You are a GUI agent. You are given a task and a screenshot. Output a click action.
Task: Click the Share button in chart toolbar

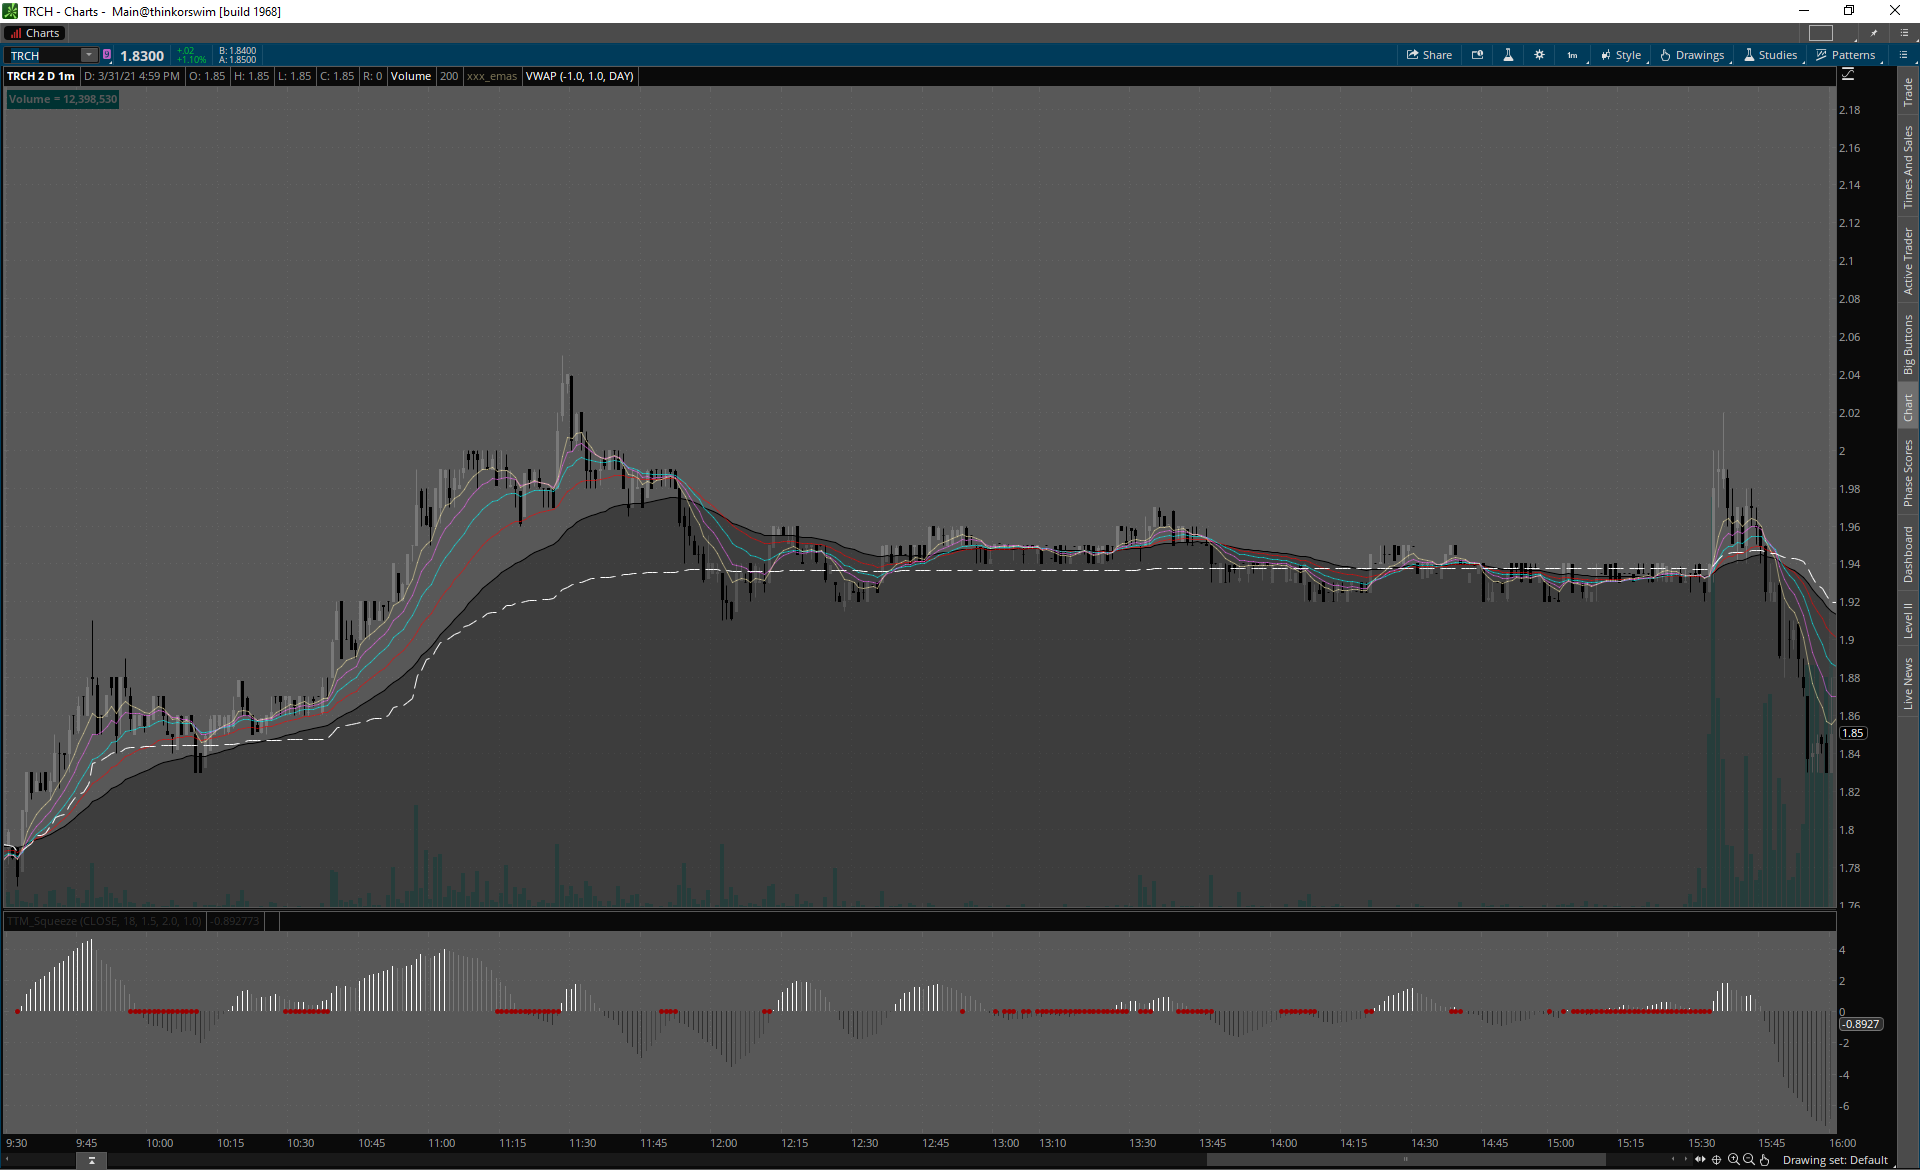point(1429,55)
